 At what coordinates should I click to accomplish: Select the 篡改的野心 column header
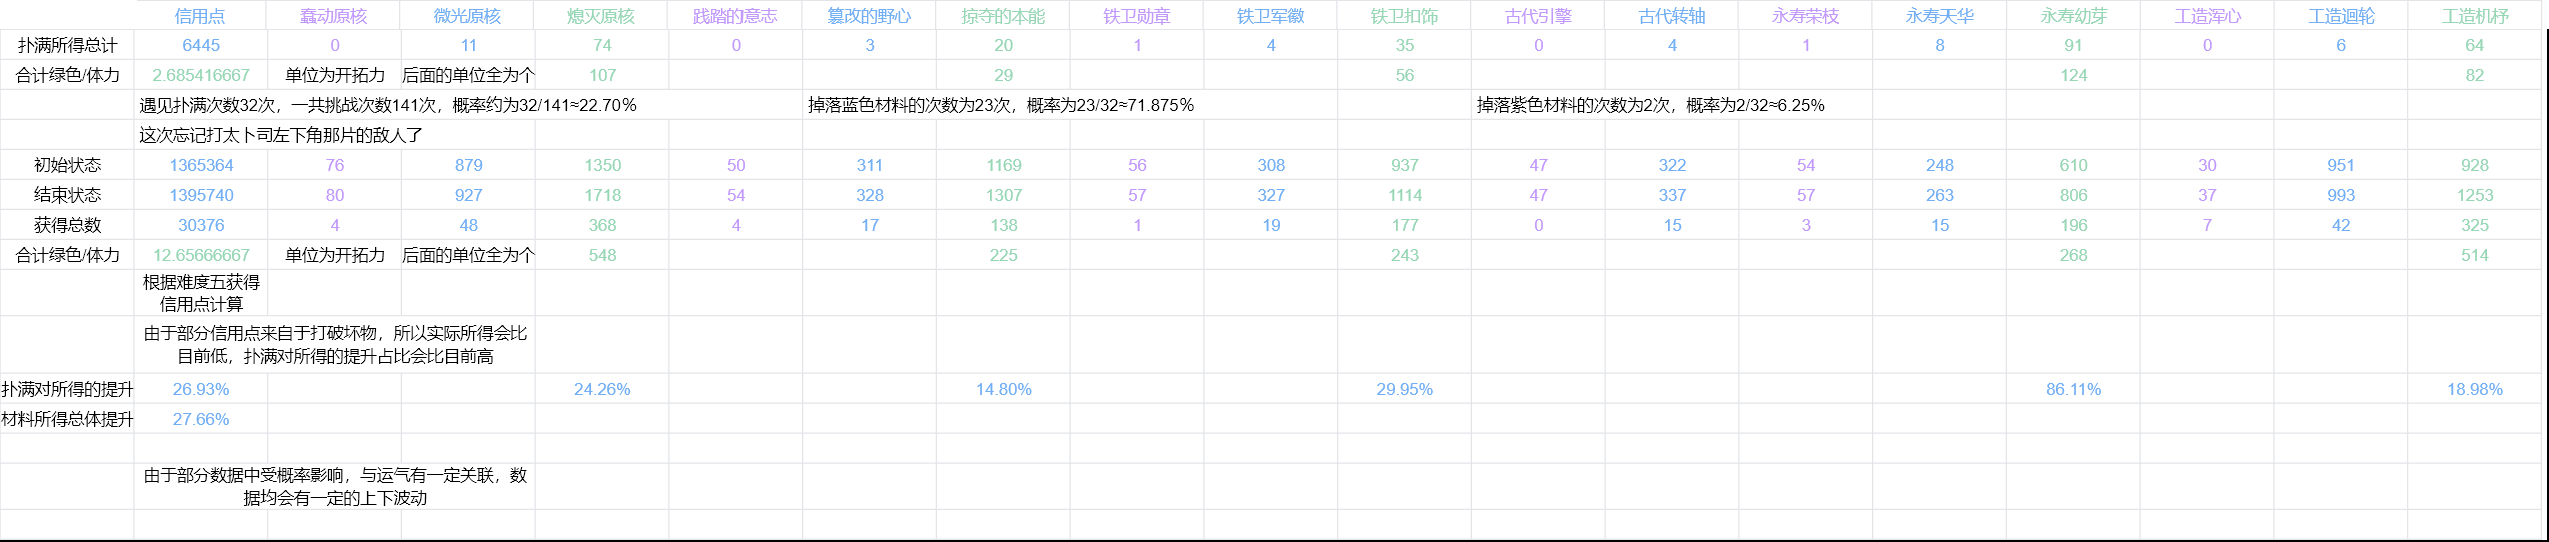[869, 16]
